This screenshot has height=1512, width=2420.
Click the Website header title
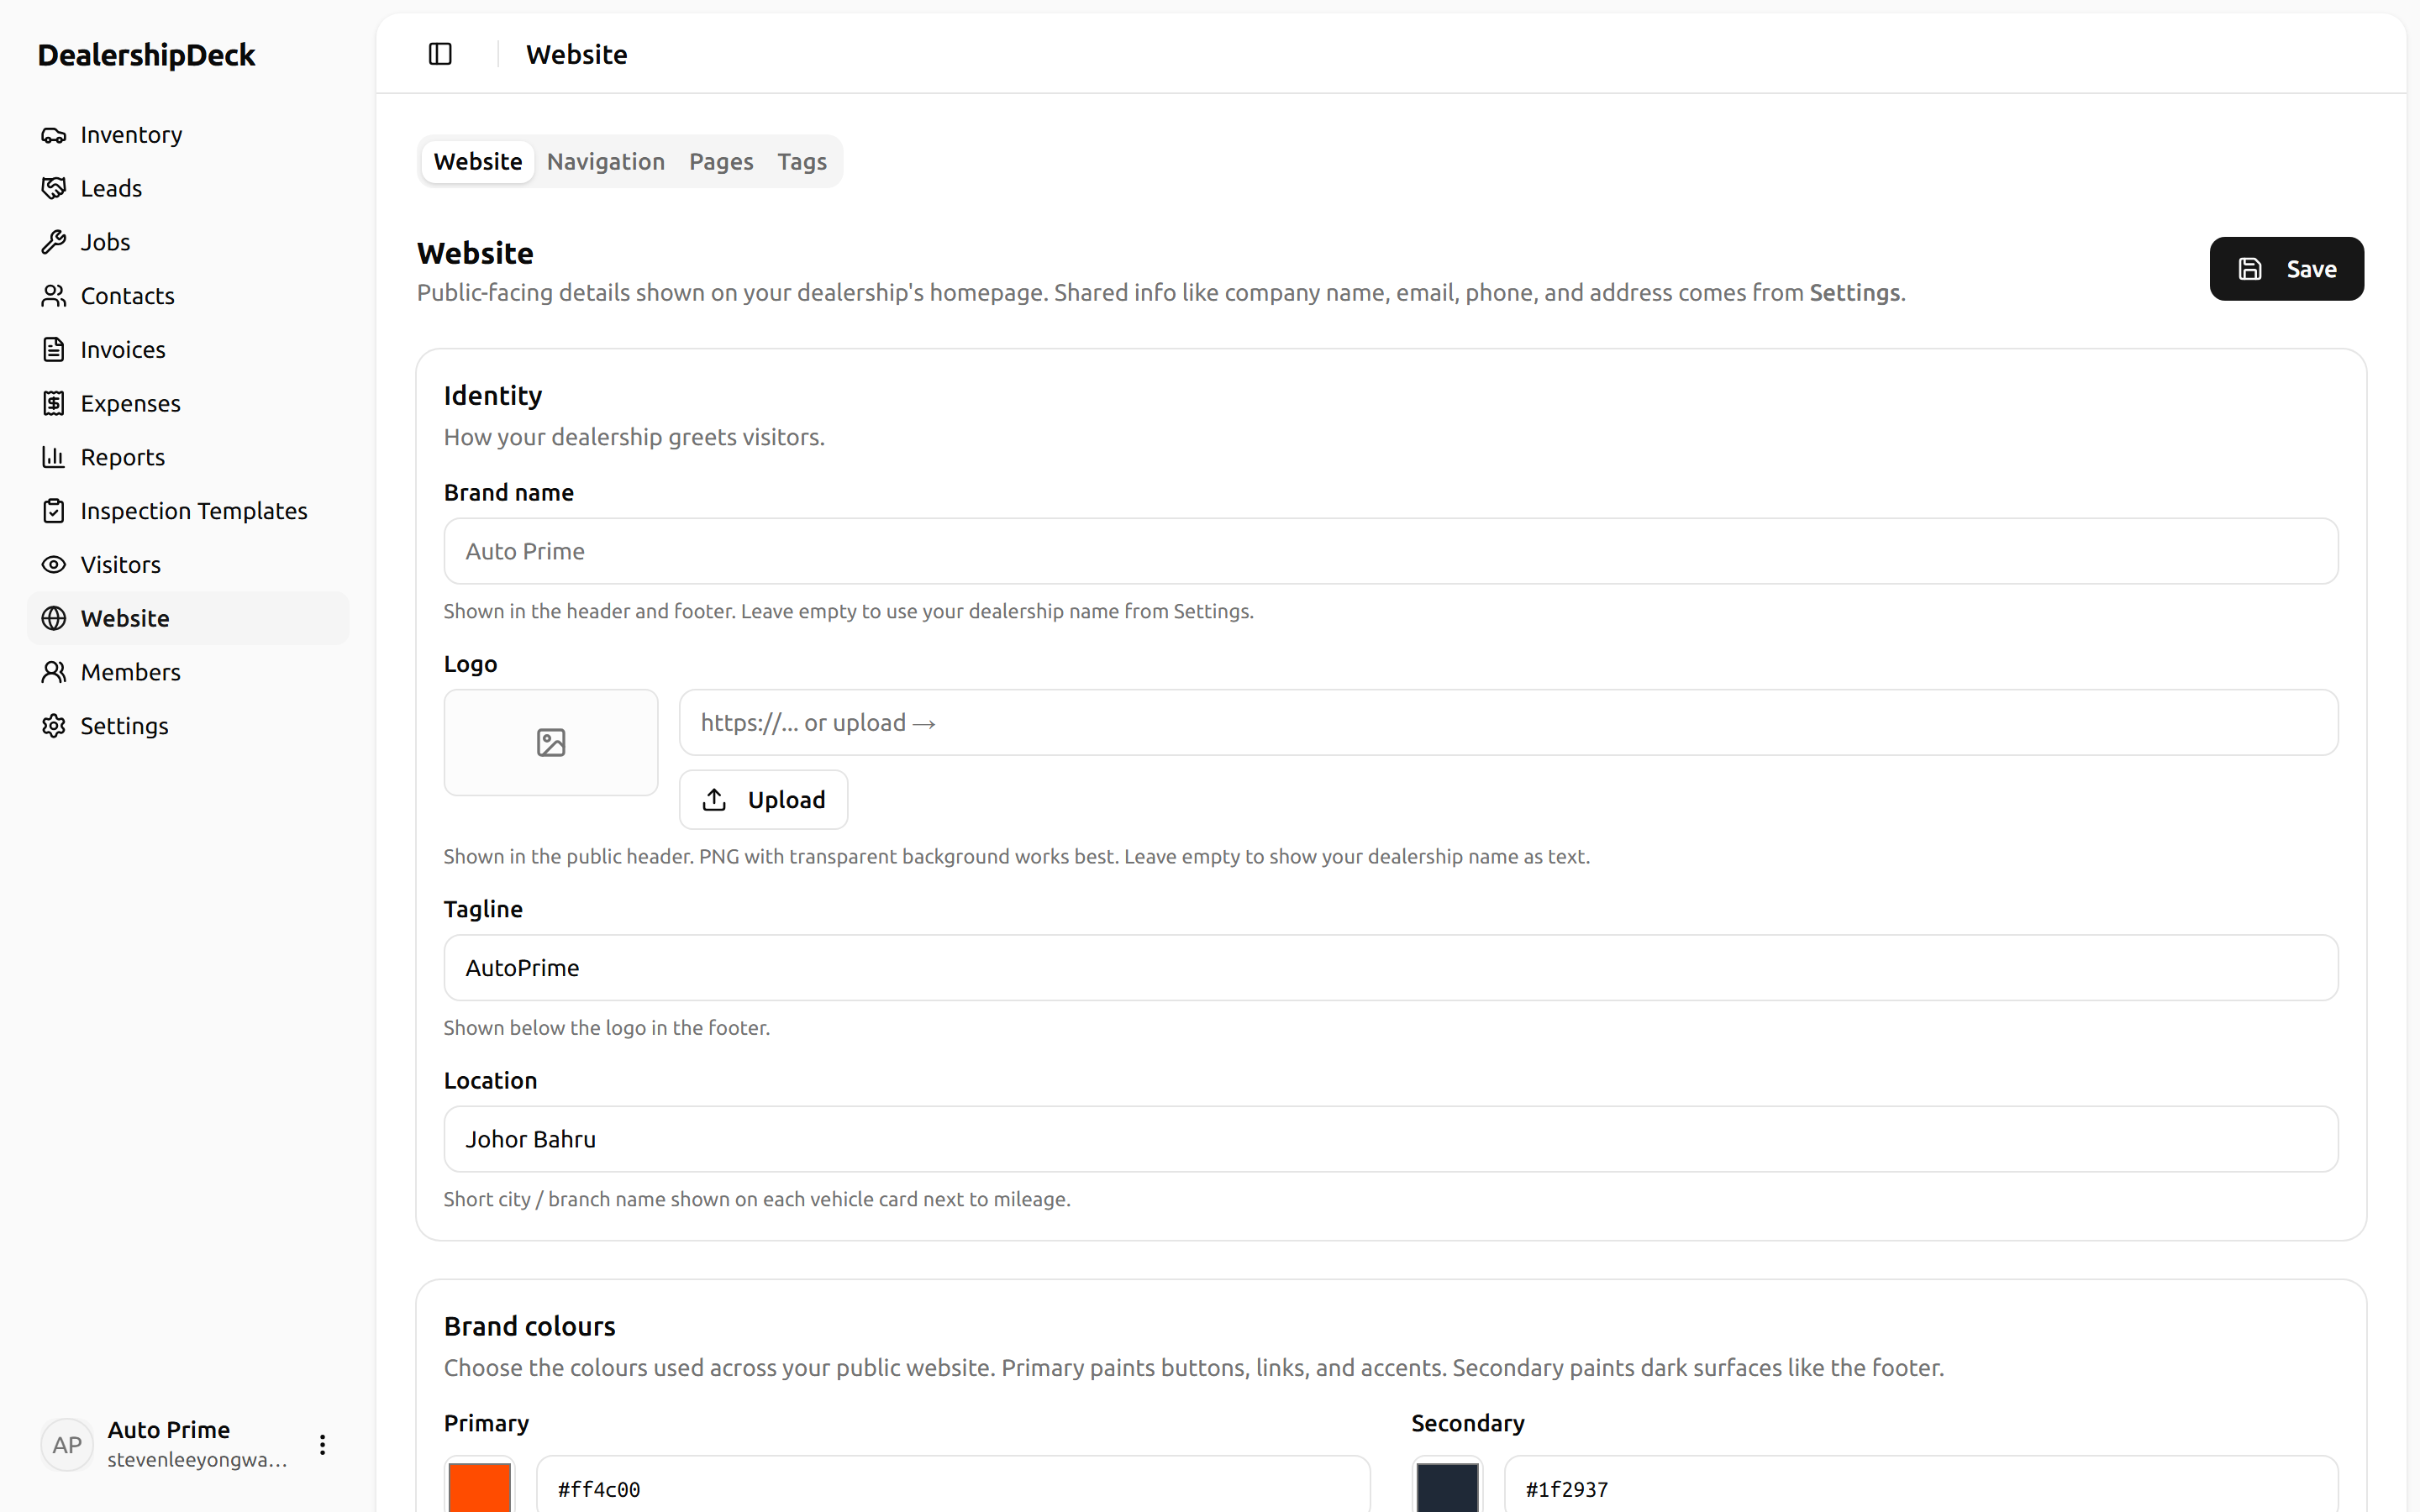tap(577, 55)
